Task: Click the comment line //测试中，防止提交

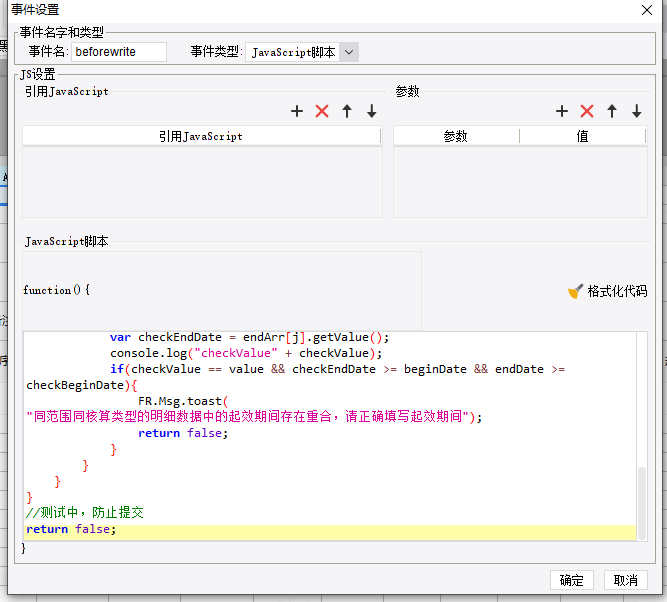Action: click(x=85, y=512)
